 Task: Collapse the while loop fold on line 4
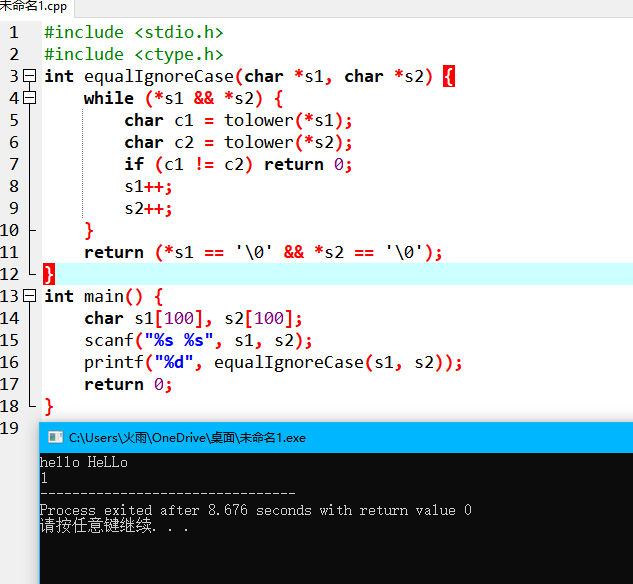point(29,98)
